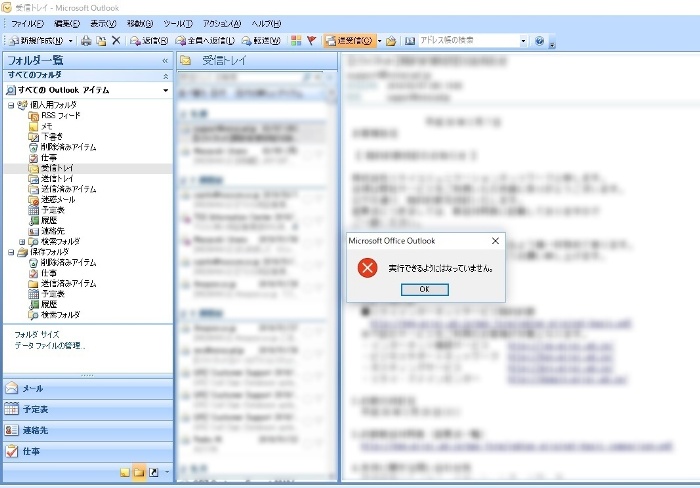Screen dimensions: 700x488
Task: Select the 下書き folder
Action: (x=52, y=137)
